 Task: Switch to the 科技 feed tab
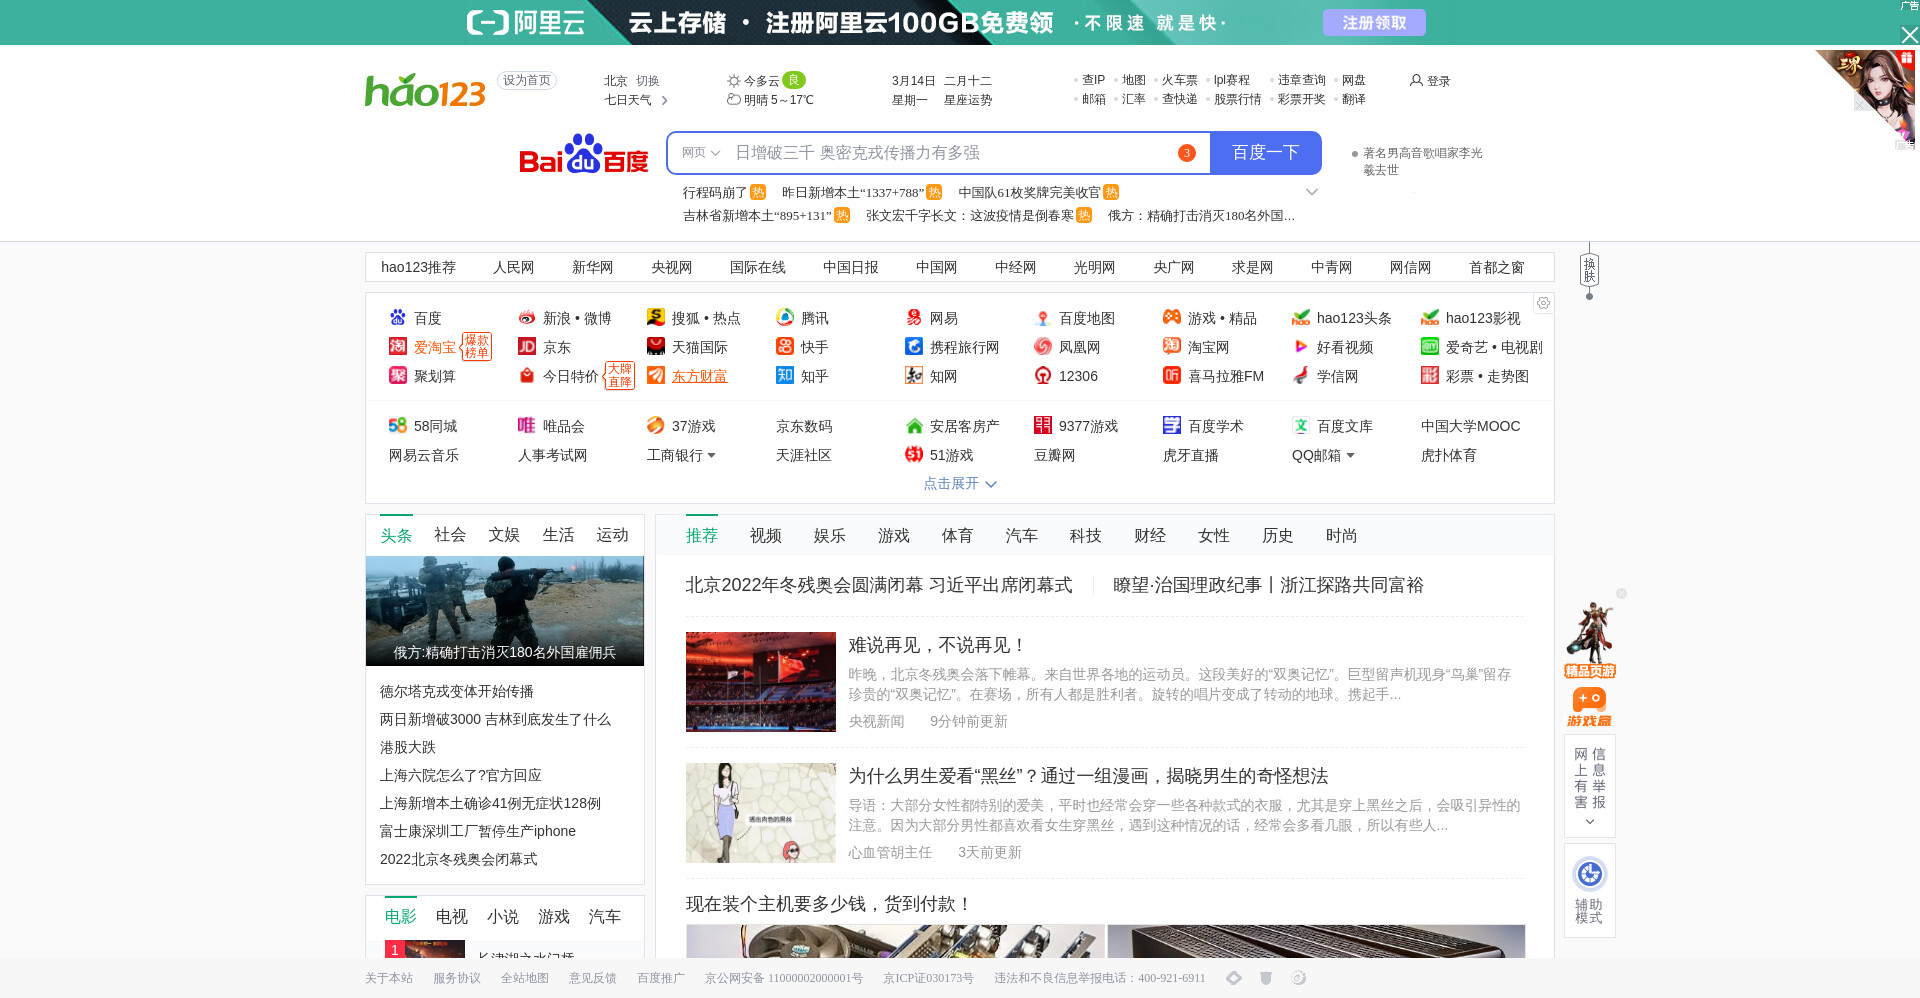click(x=1086, y=536)
